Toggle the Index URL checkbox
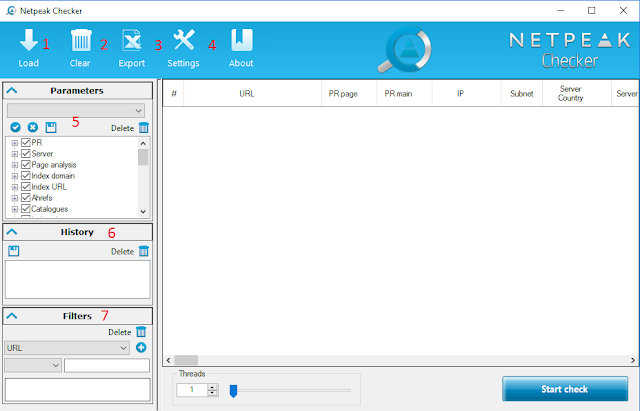640x411 pixels. pos(26,187)
